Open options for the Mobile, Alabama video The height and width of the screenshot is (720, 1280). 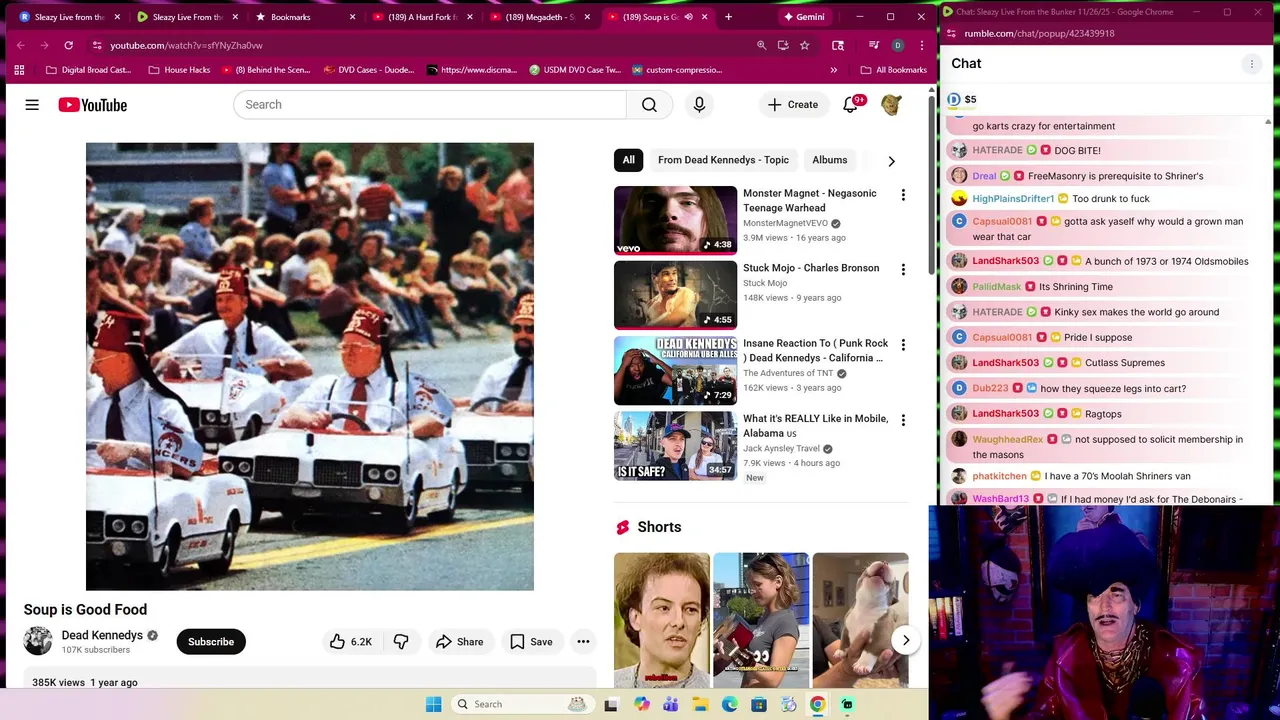(903, 420)
